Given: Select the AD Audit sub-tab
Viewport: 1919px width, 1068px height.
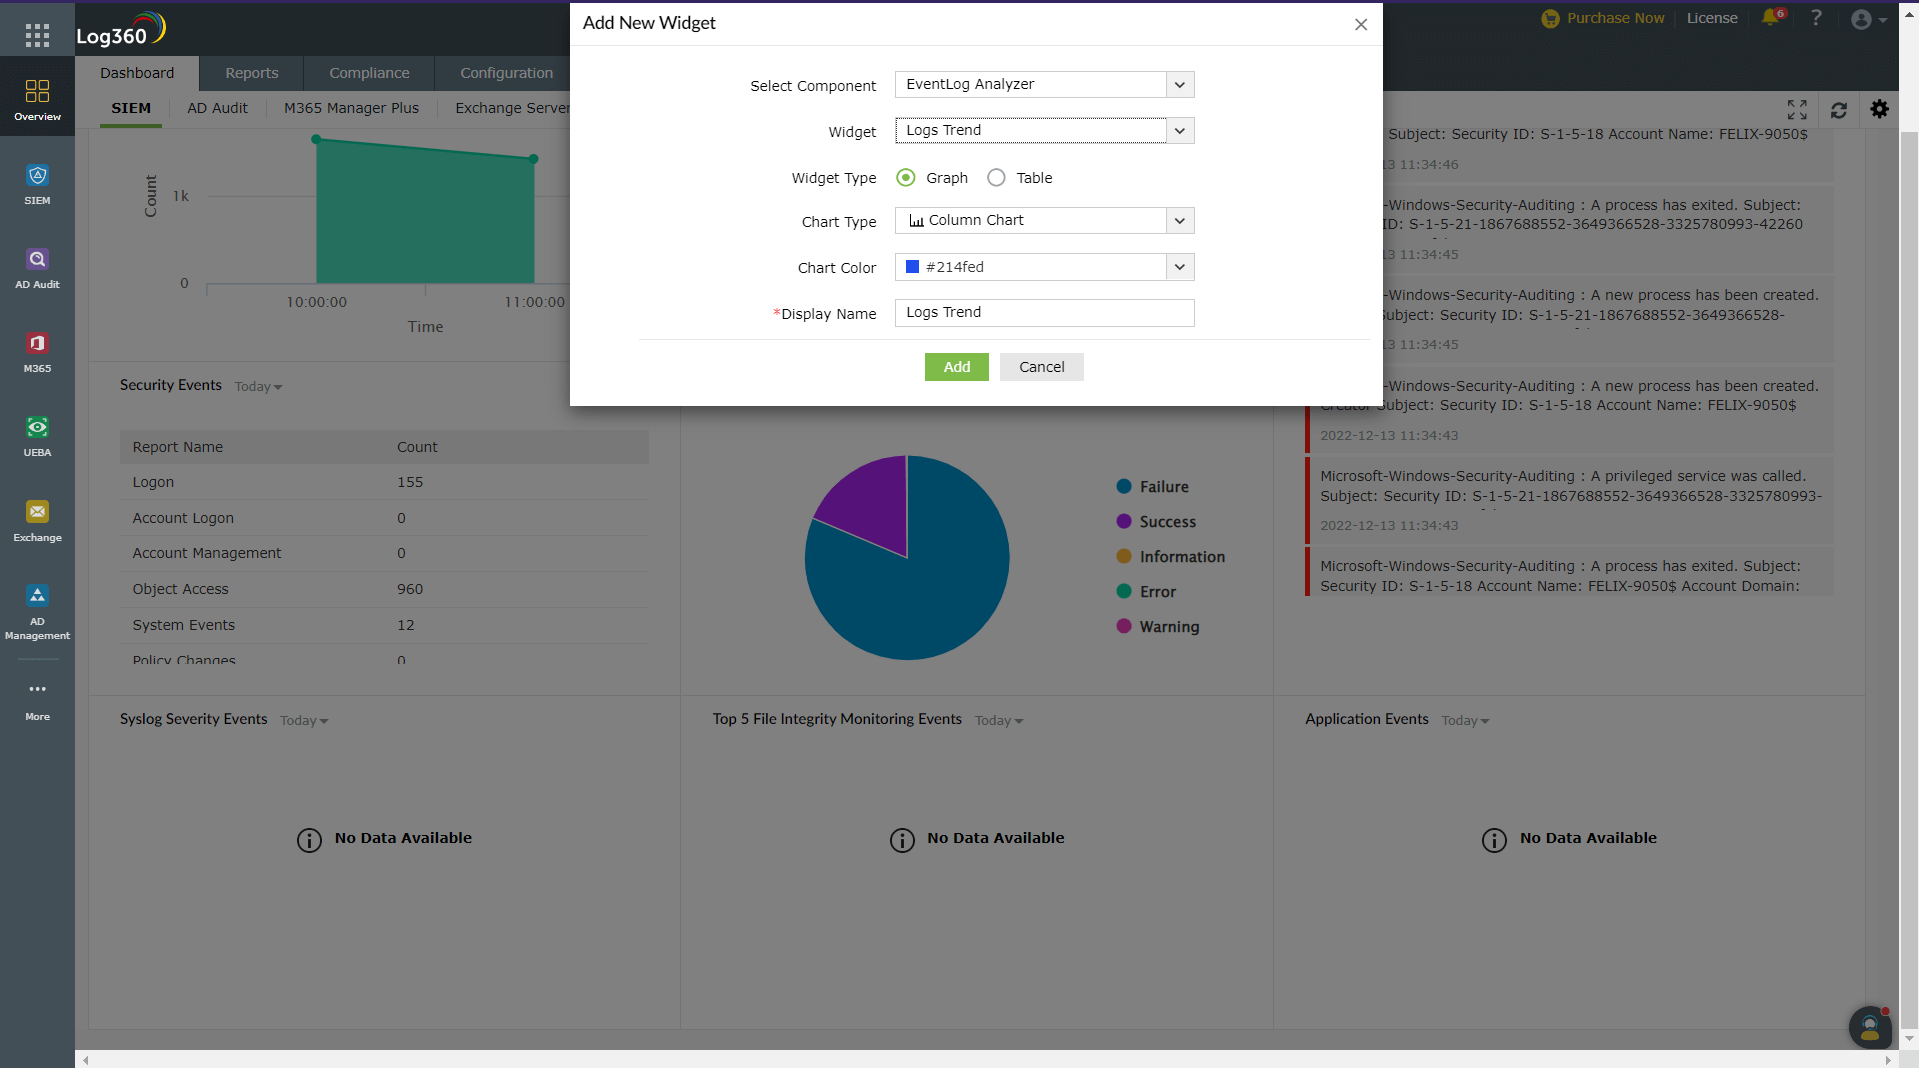Looking at the screenshot, I should pyautogui.click(x=217, y=108).
